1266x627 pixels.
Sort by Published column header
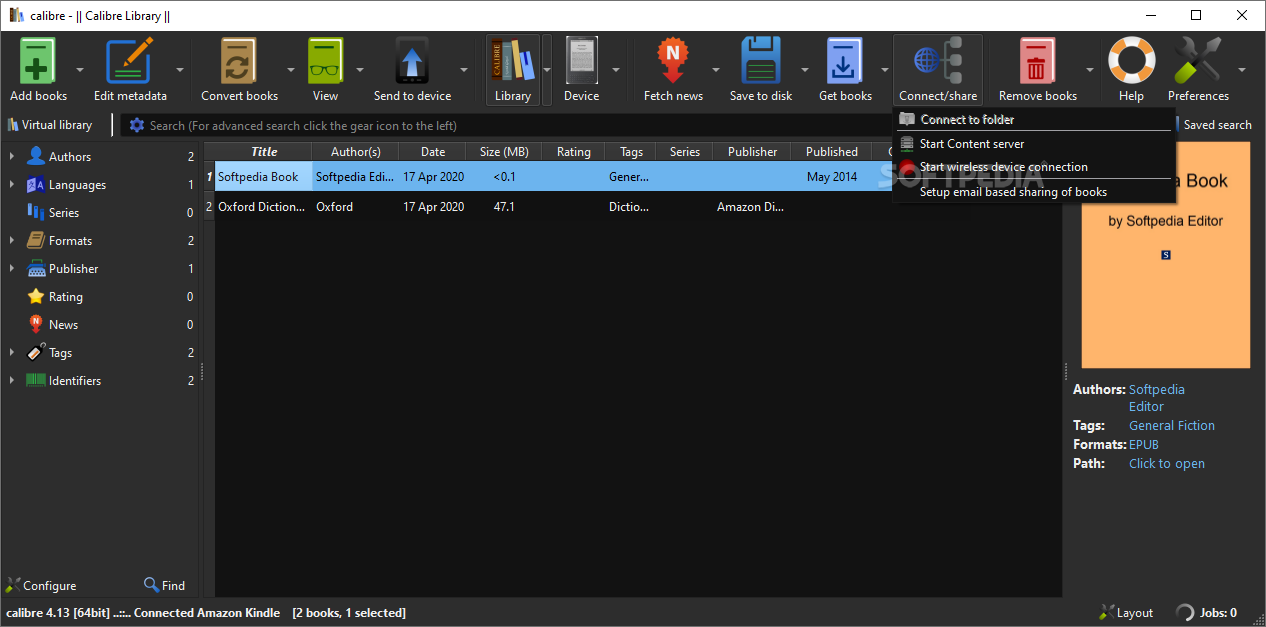pyautogui.click(x=831, y=152)
